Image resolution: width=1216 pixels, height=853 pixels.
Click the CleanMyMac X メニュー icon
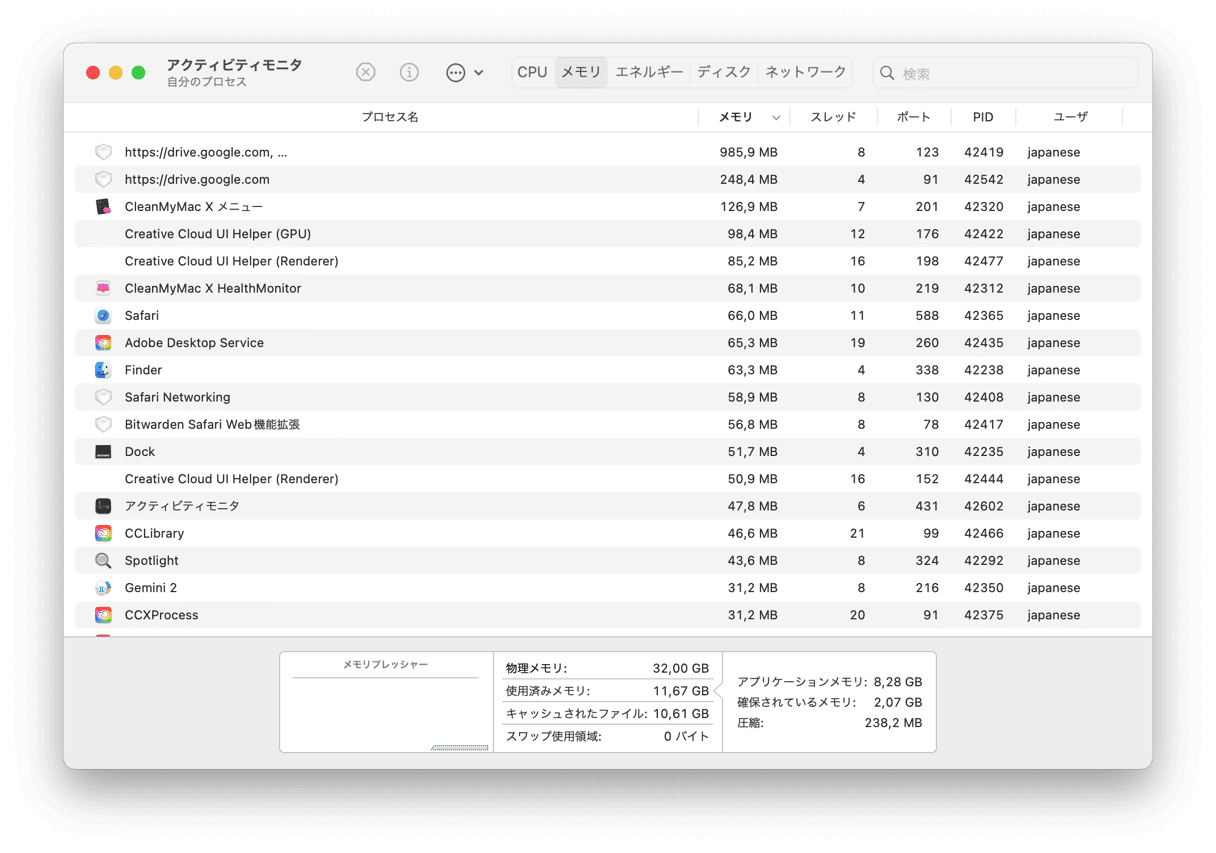pyautogui.click(x=103, y=207)
